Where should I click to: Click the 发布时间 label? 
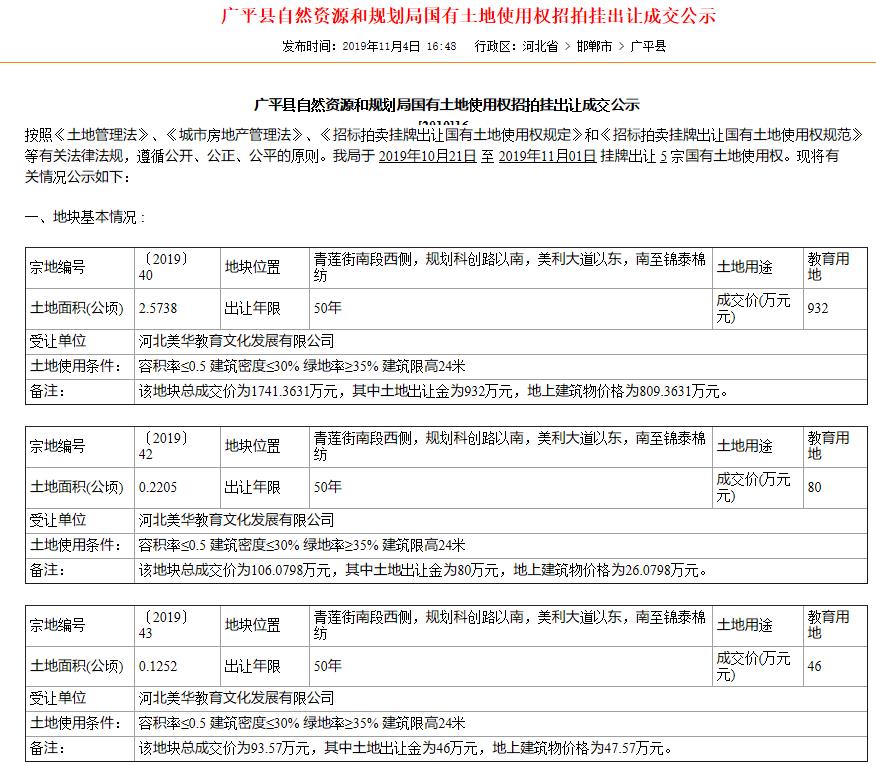[x=308, y=46]
